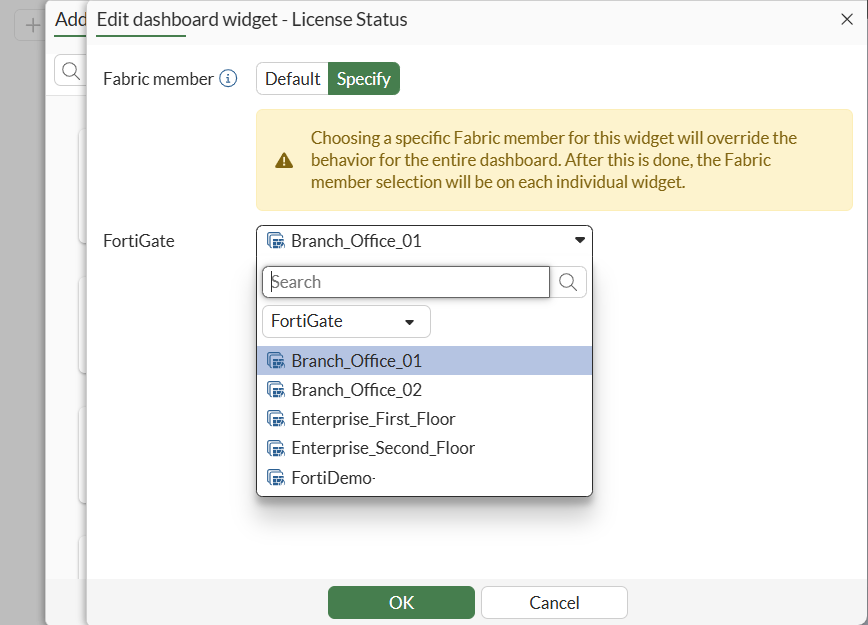Click the FortiDemo device icon
This screenshot has width=868, height=625.
[276, 477]
